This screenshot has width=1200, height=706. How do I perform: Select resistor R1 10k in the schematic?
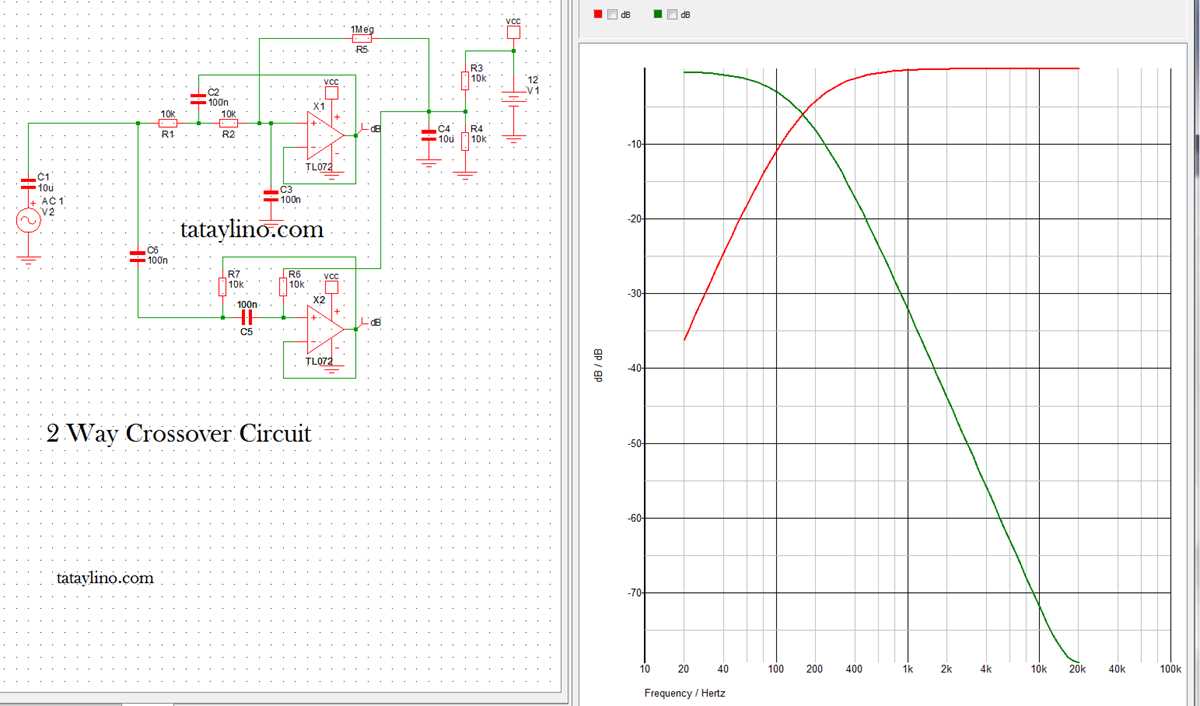click(168, 123)
